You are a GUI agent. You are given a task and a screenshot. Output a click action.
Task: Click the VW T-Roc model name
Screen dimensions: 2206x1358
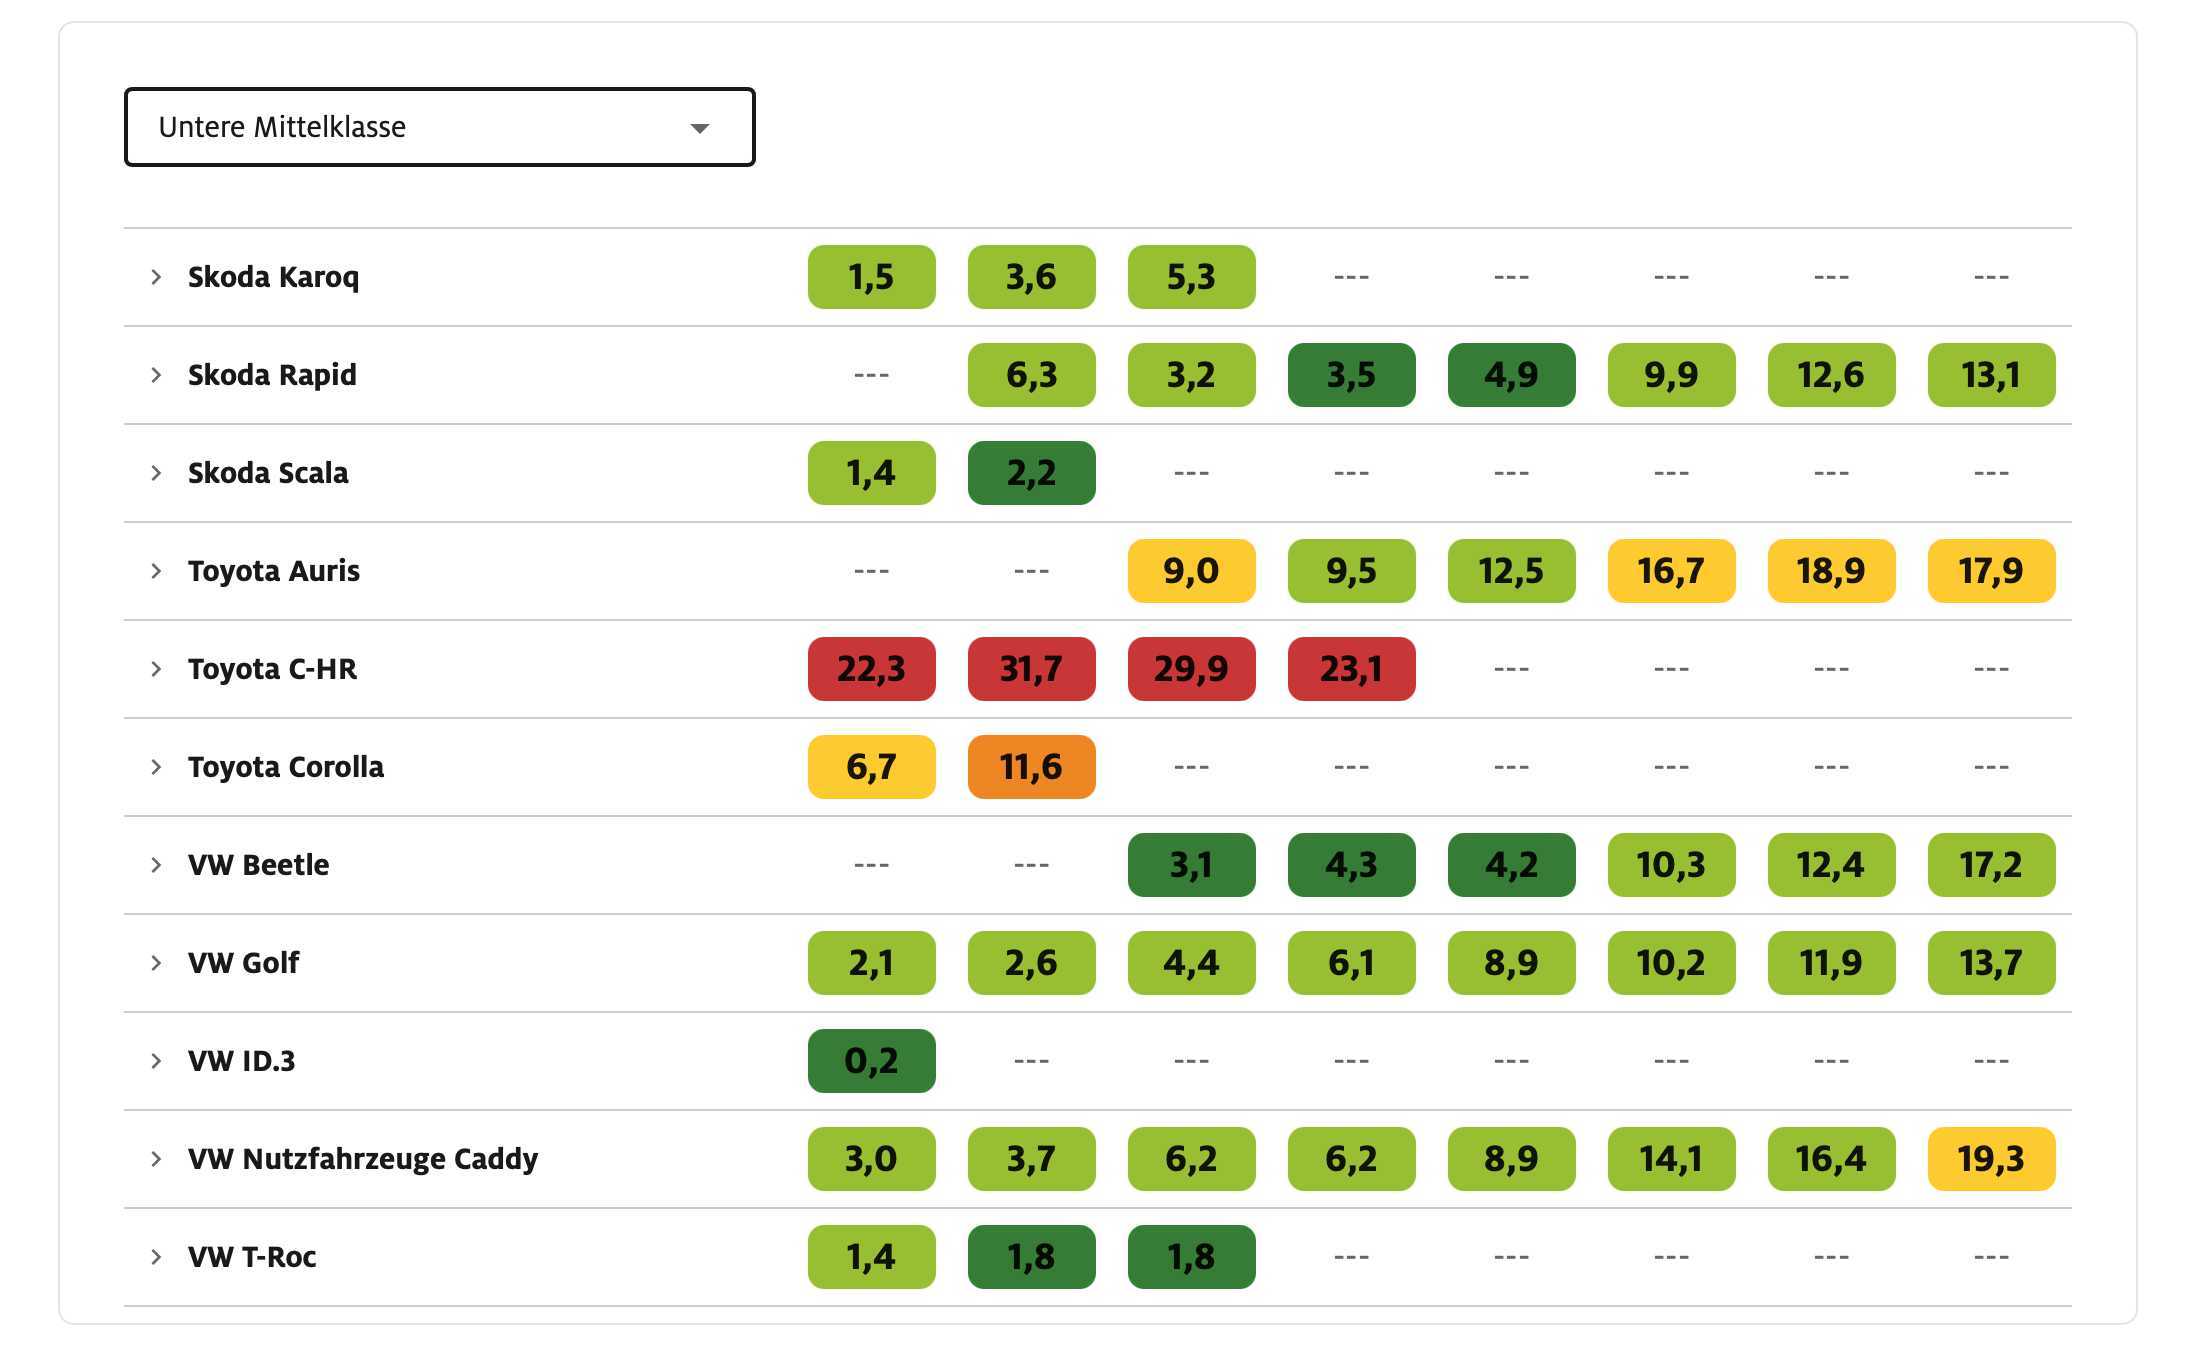252,1257
